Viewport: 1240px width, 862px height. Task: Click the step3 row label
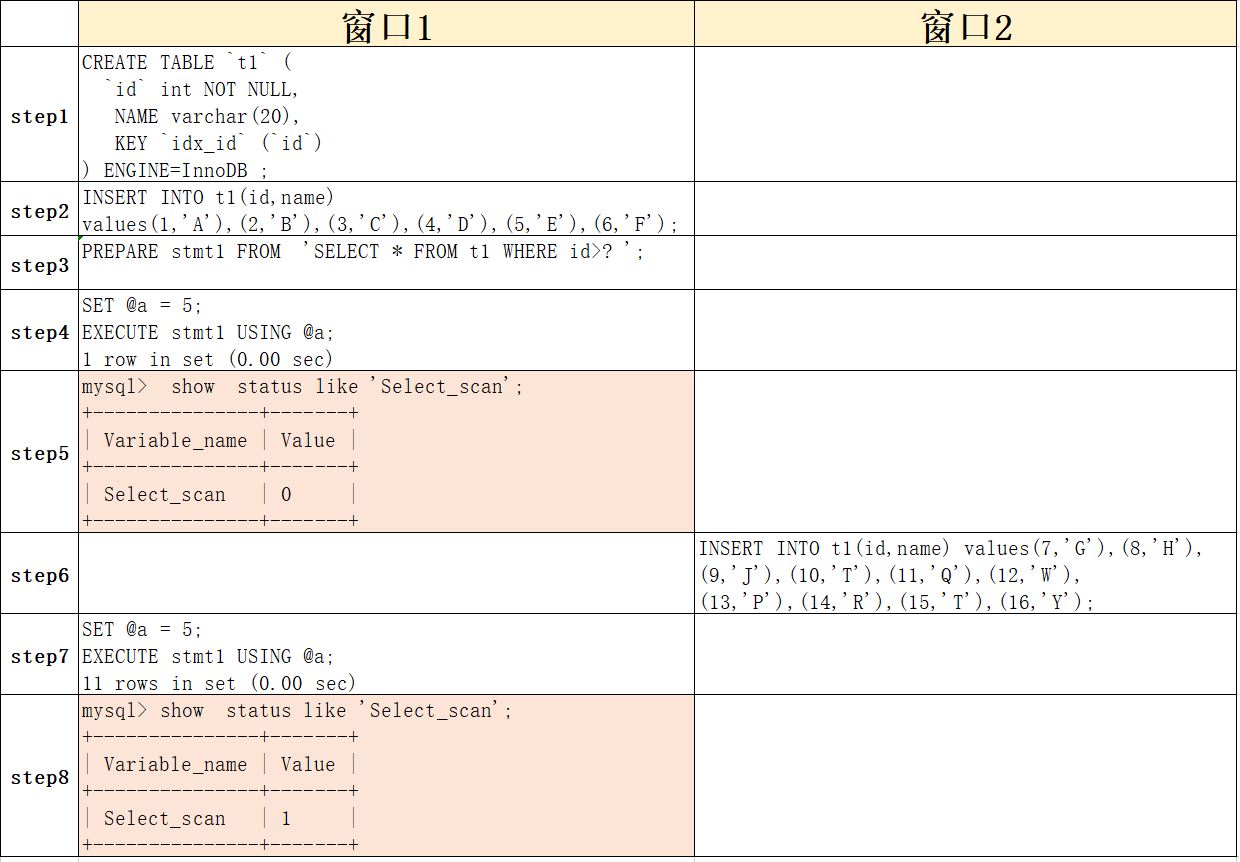click(x=39, y=263)
